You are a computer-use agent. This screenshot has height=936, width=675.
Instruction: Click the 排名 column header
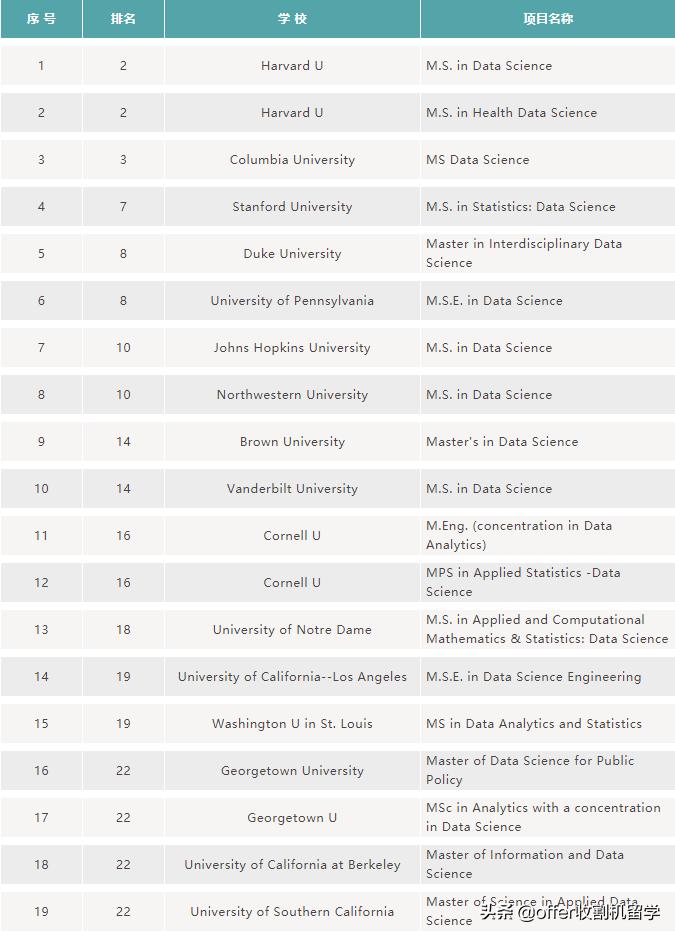tap(123, 19)
